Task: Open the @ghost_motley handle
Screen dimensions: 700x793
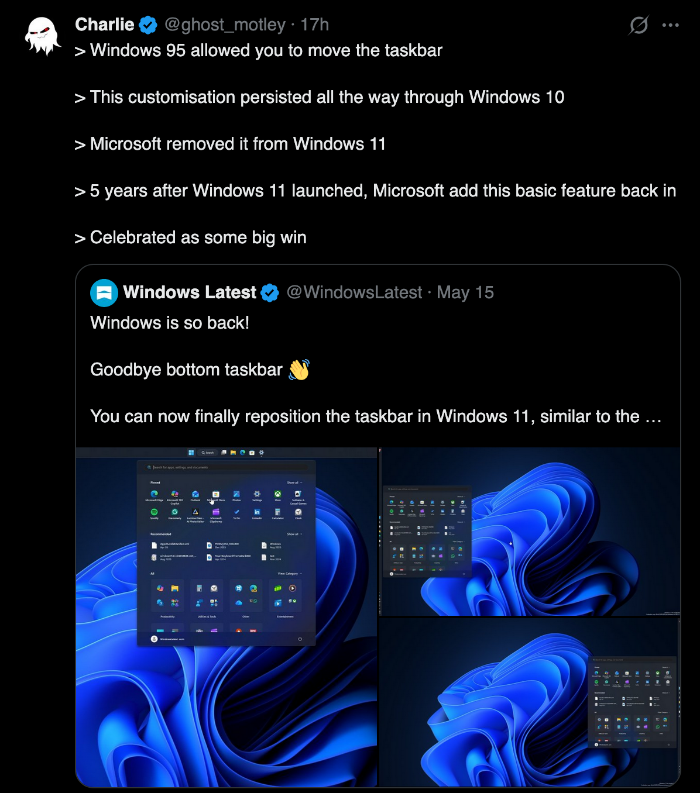Action: (225, 25)
